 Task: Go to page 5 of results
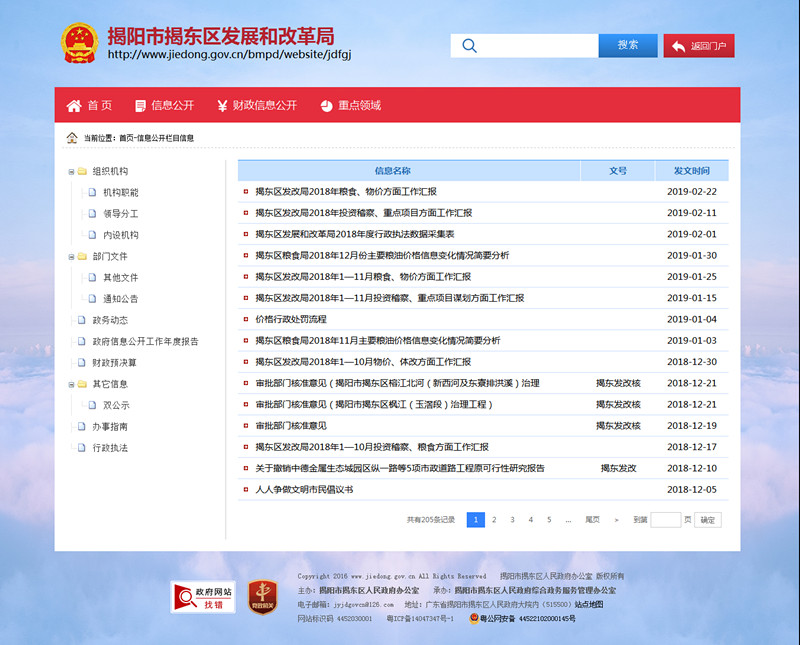pyautogui.click(x=549, y=520)
